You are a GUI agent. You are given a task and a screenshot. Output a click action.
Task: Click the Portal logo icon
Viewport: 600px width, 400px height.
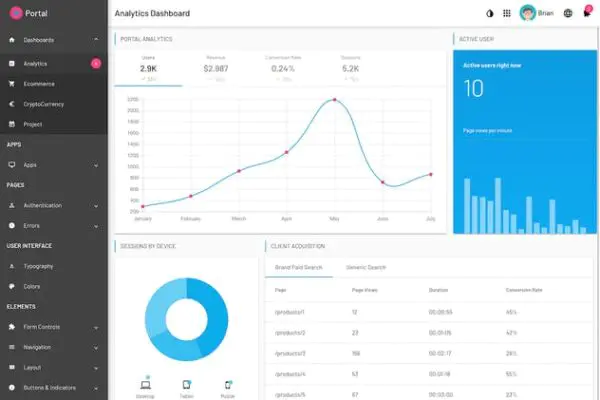pyautogui.click(x=16, y=13)
